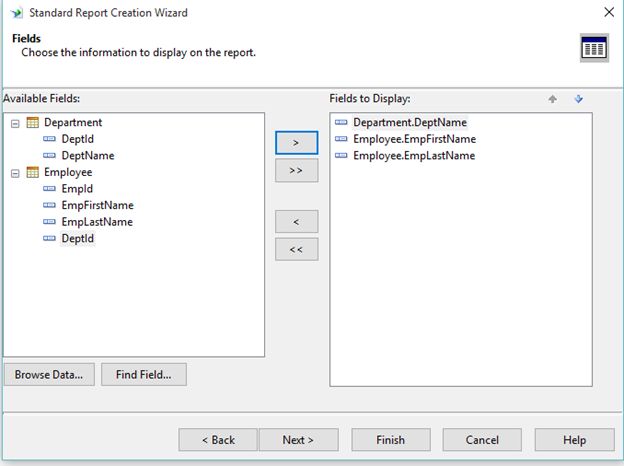Viewport: 624px width, 466px height.
Task: Click field icon beside EmpLastName in Available Fields
Action: [49, 222]
